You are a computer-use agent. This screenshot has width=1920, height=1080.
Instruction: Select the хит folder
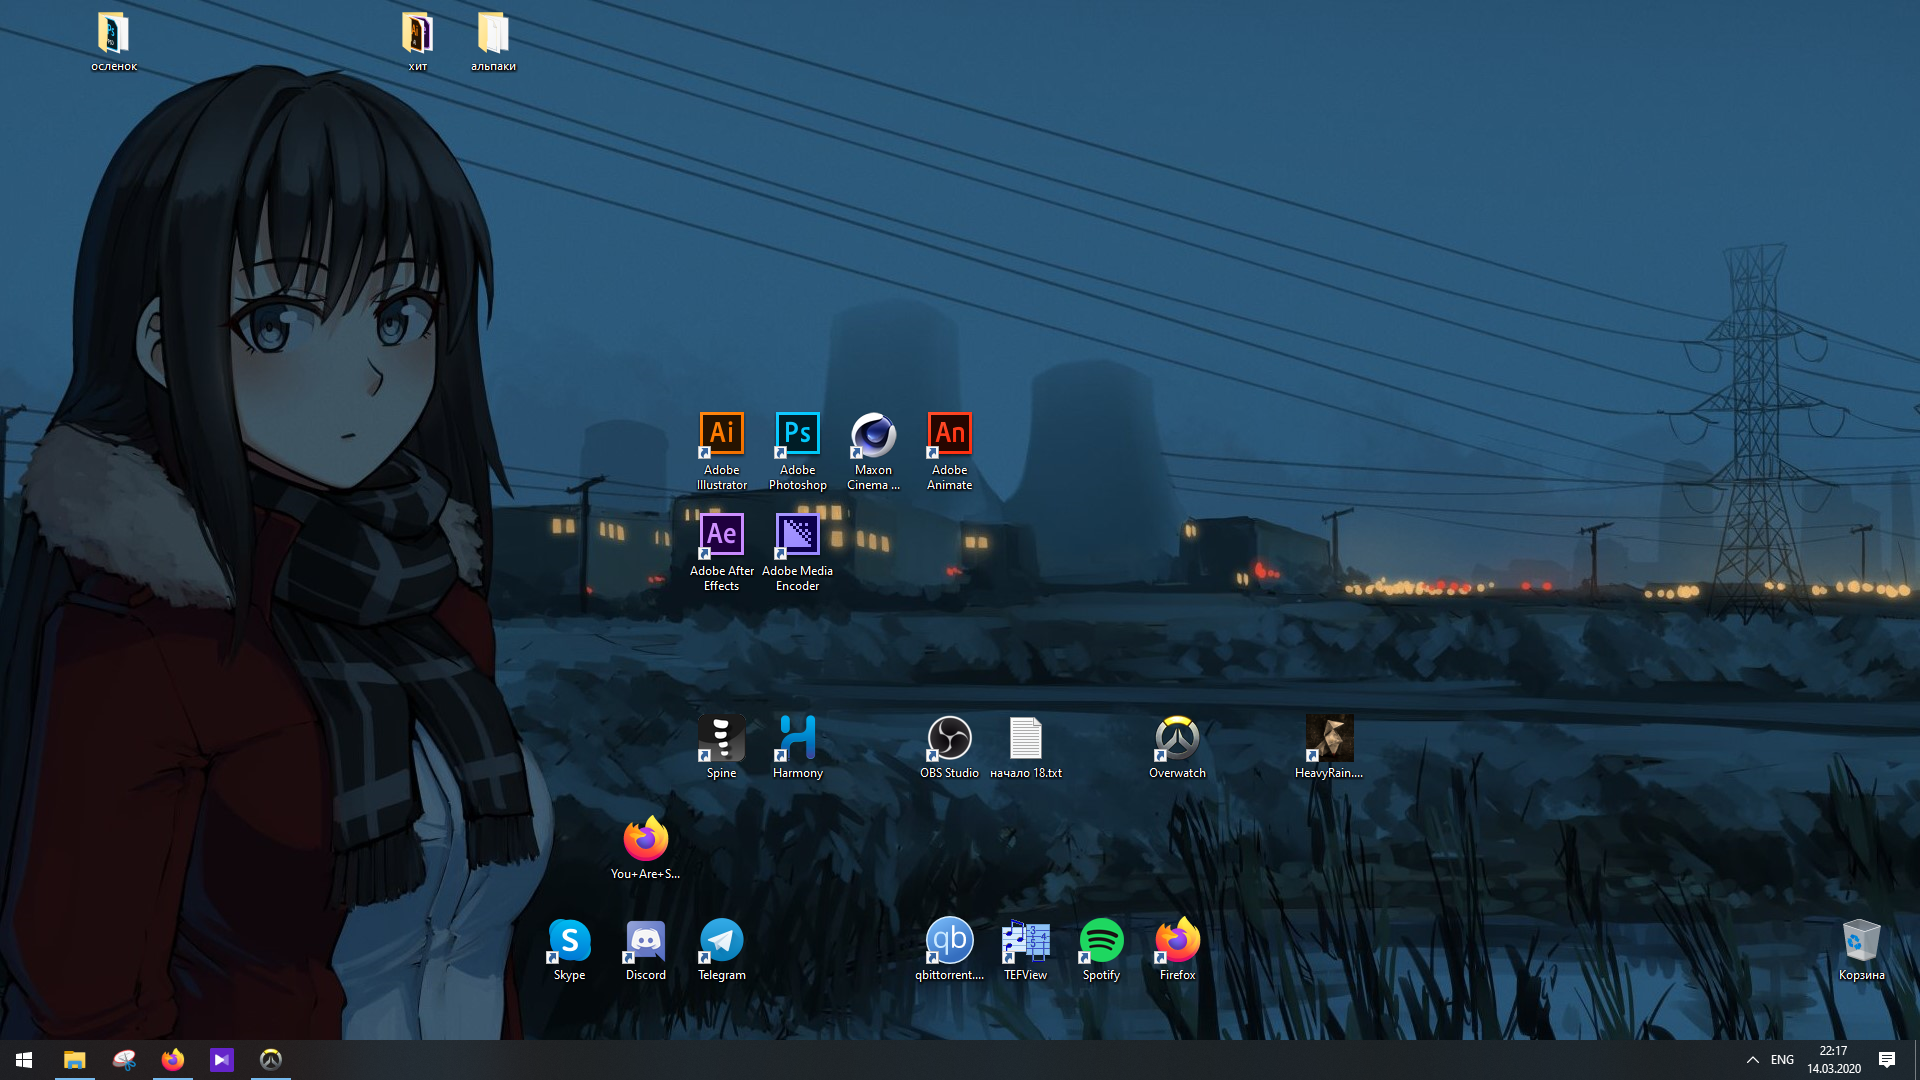(417, 42)
